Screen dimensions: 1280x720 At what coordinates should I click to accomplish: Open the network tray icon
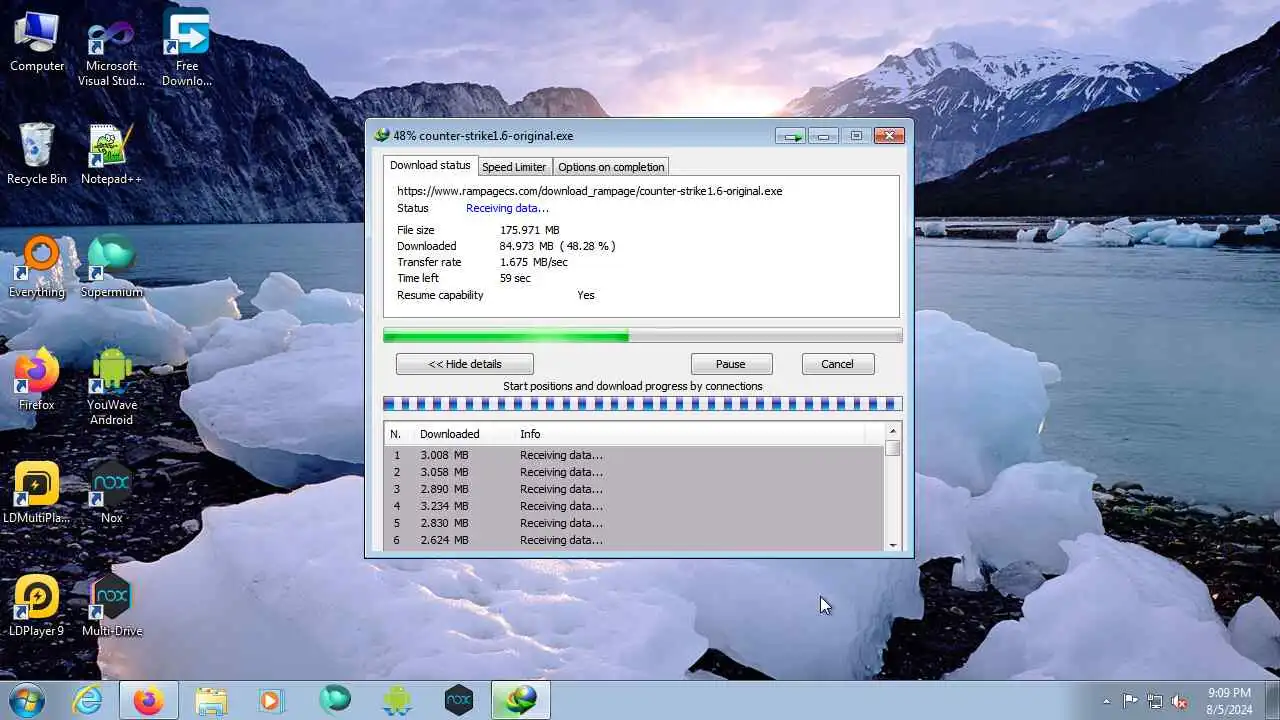pyautogui.click(x=1155, y=701)
